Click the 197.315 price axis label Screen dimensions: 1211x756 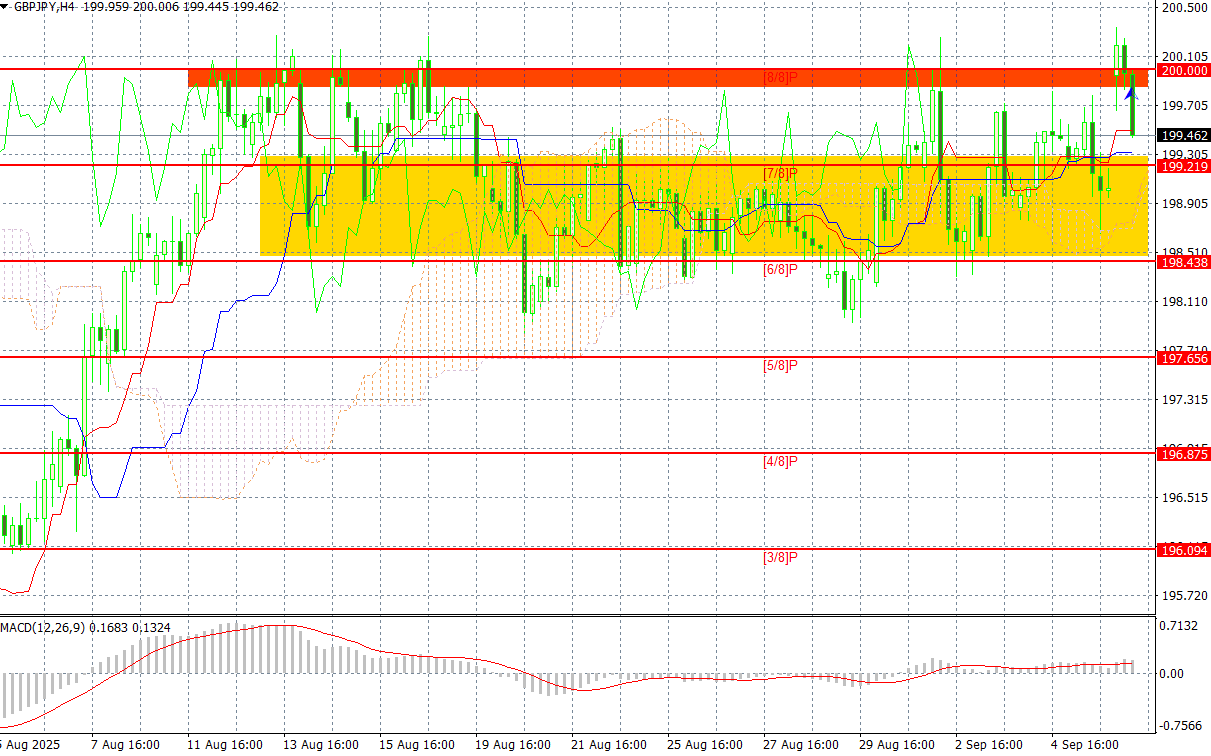[x=1184, y=400]
